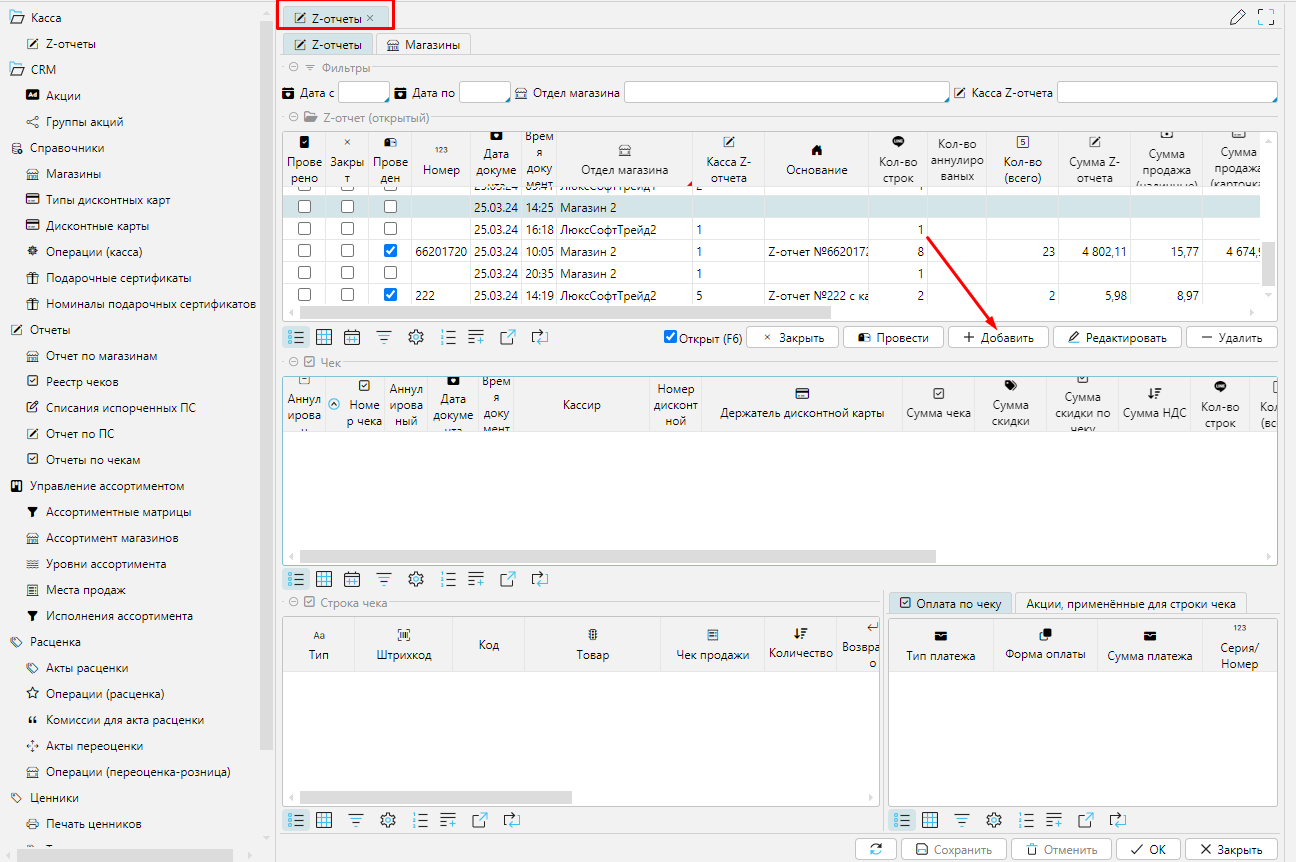This screenshot has height=862, width=1296.
Task: Toggle the Открыт (F6) checkbox
Action: pyautogui.click(x=671, y=337)
